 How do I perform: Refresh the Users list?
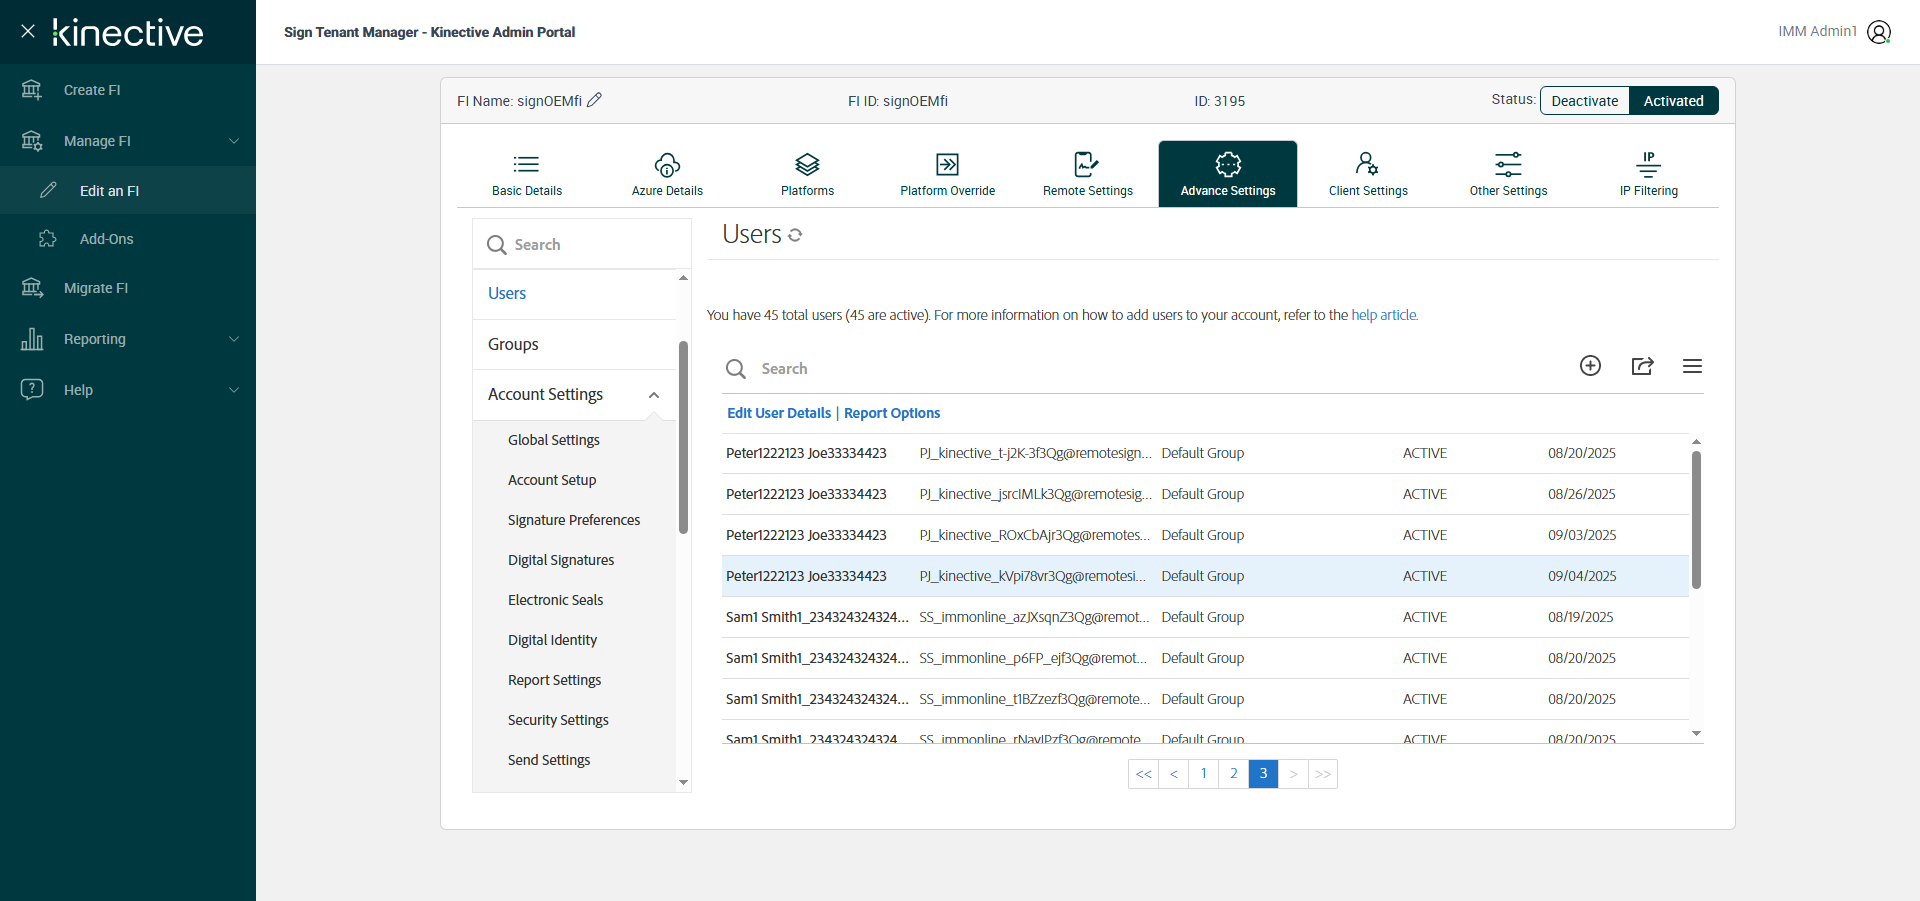[x=795, y=235]
